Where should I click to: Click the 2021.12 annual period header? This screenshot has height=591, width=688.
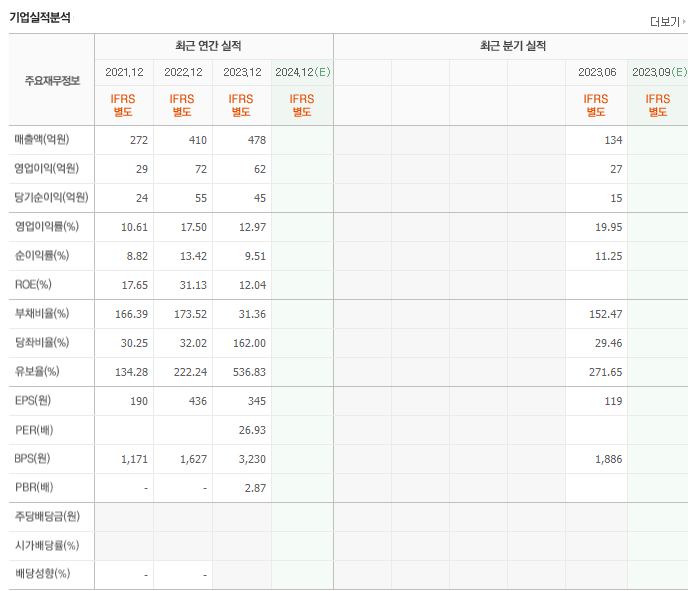[124, 72]
